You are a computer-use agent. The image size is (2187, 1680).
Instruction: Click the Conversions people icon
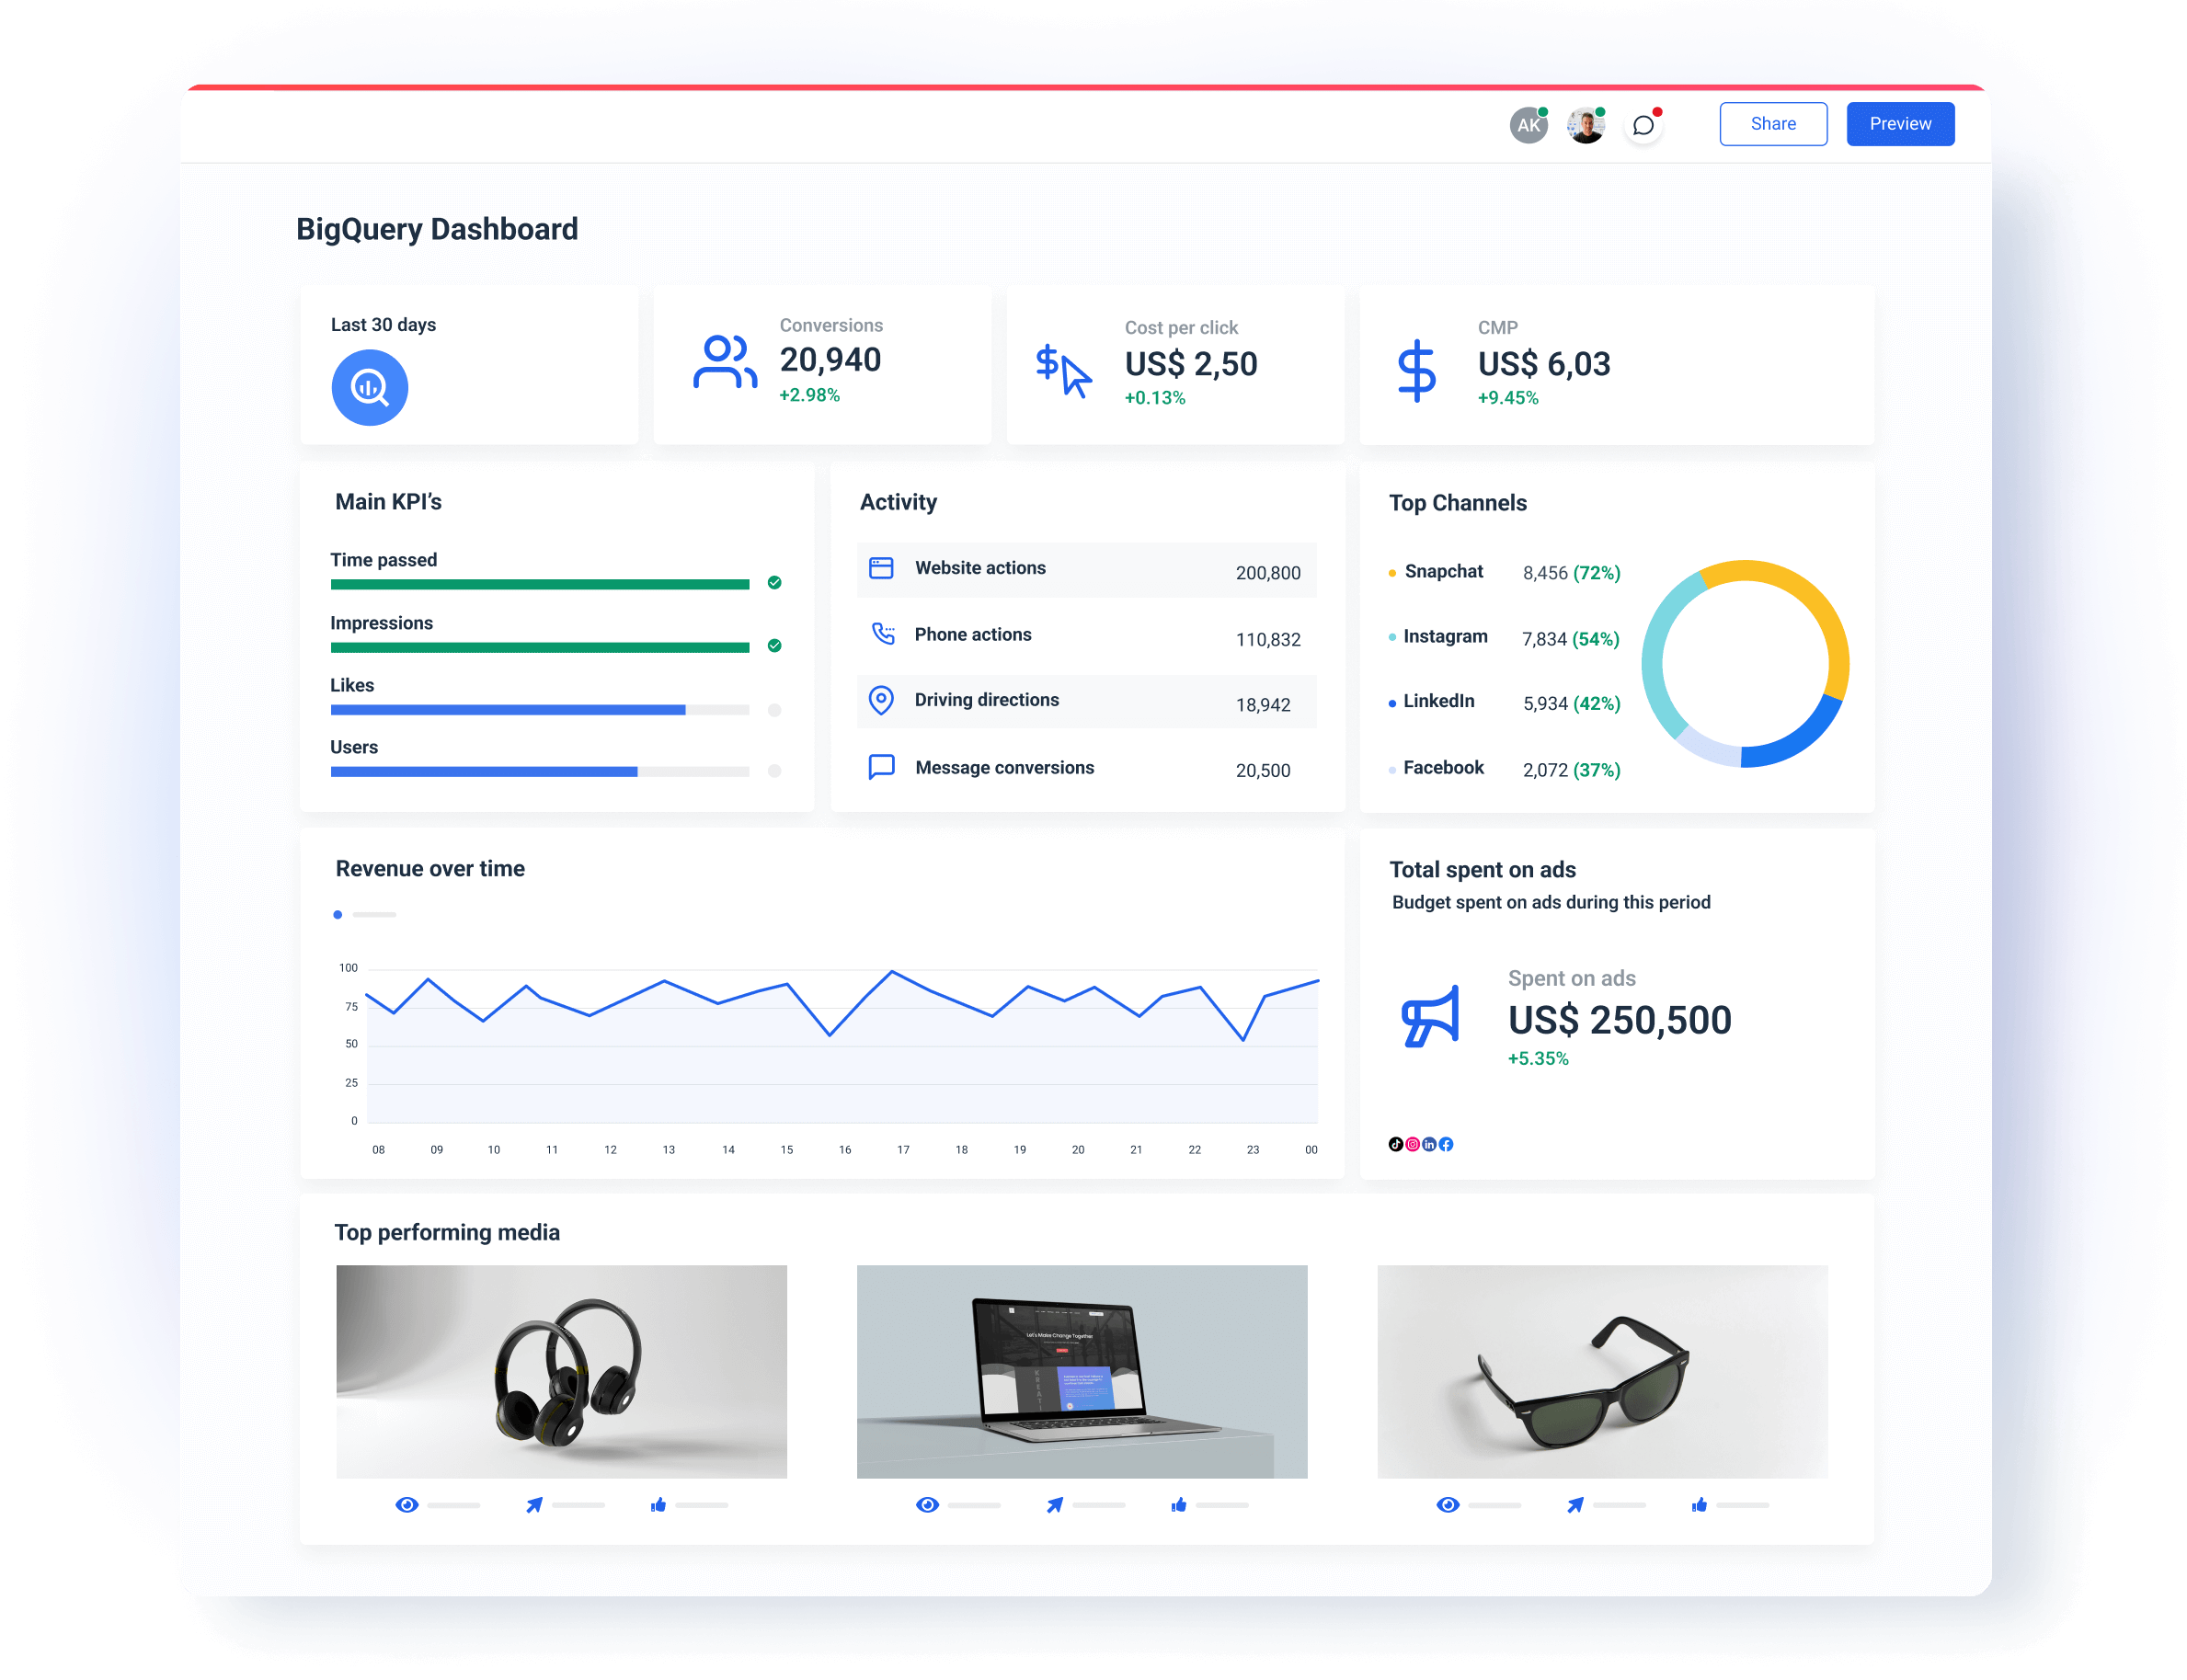point(723,362)
